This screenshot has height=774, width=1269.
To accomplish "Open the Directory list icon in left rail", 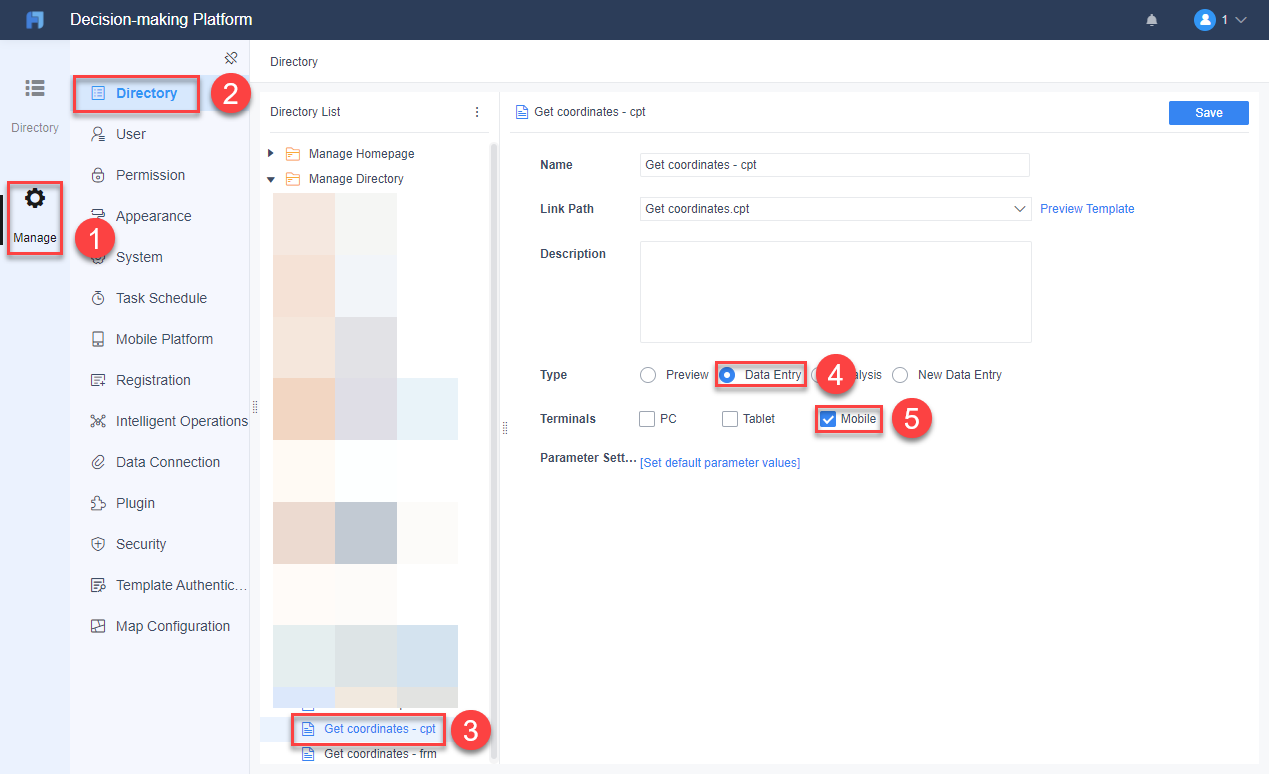I will coord(35,88).
